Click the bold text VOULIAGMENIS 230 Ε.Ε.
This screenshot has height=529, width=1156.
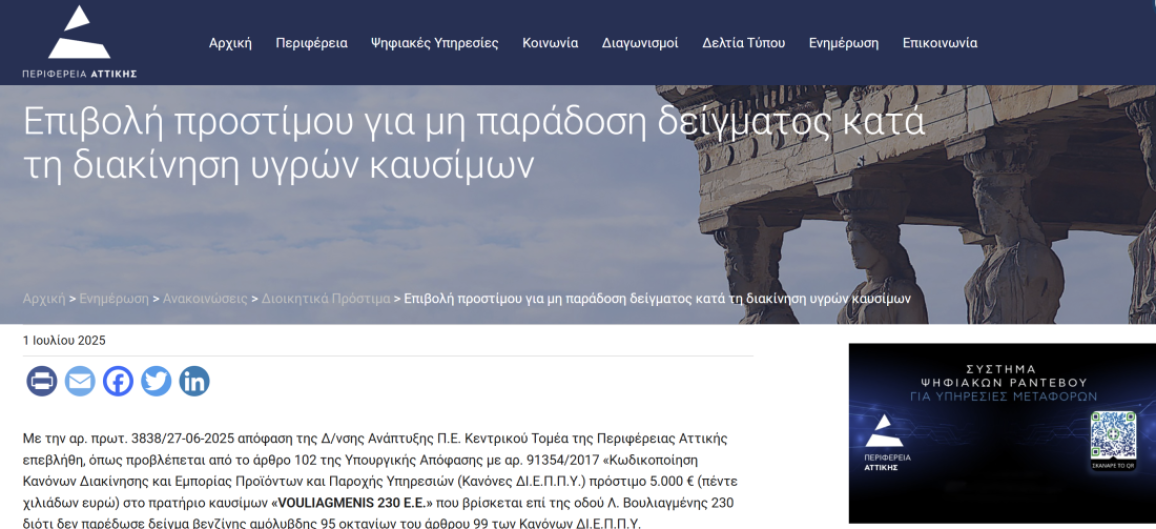click(x=352, y=502)
